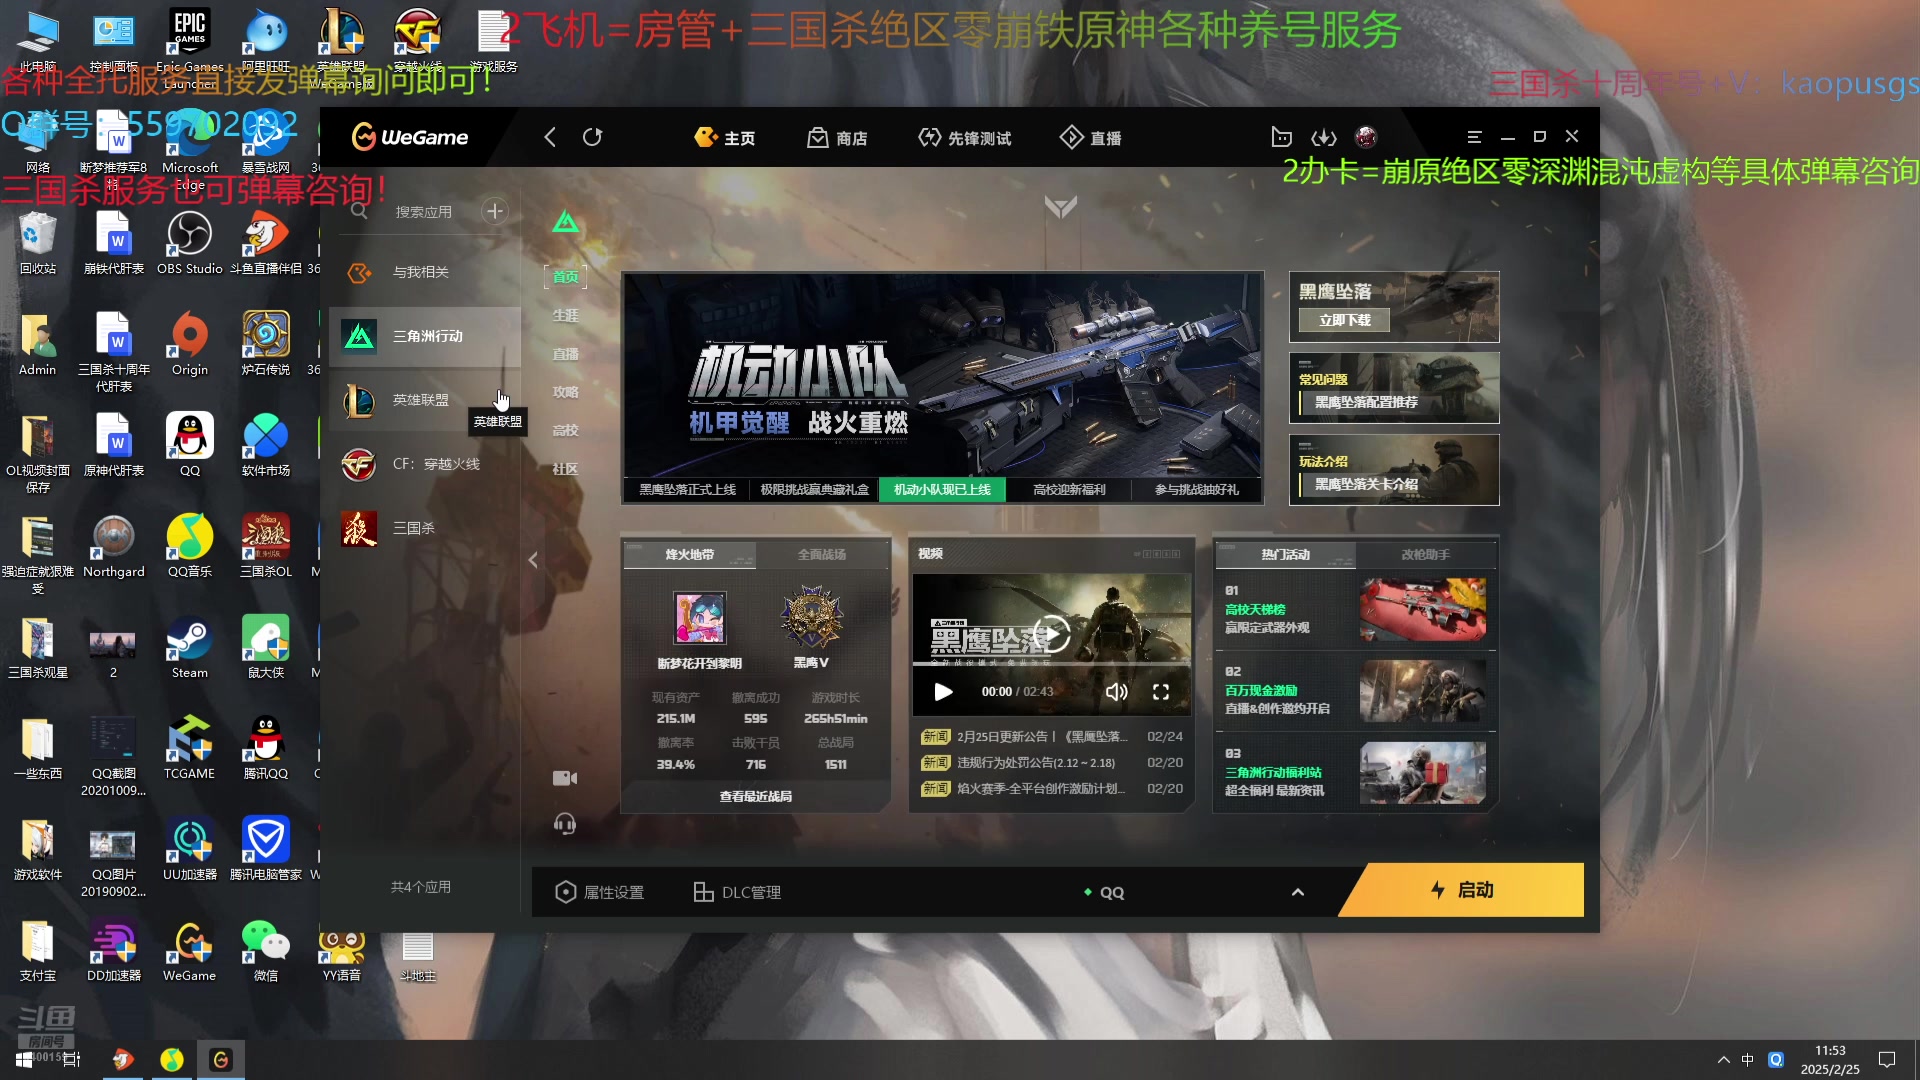The image size is (1920, 1080).
Task: Select banner tab 极限挑战赢典藏礼盒
Action: coord(815,490)
